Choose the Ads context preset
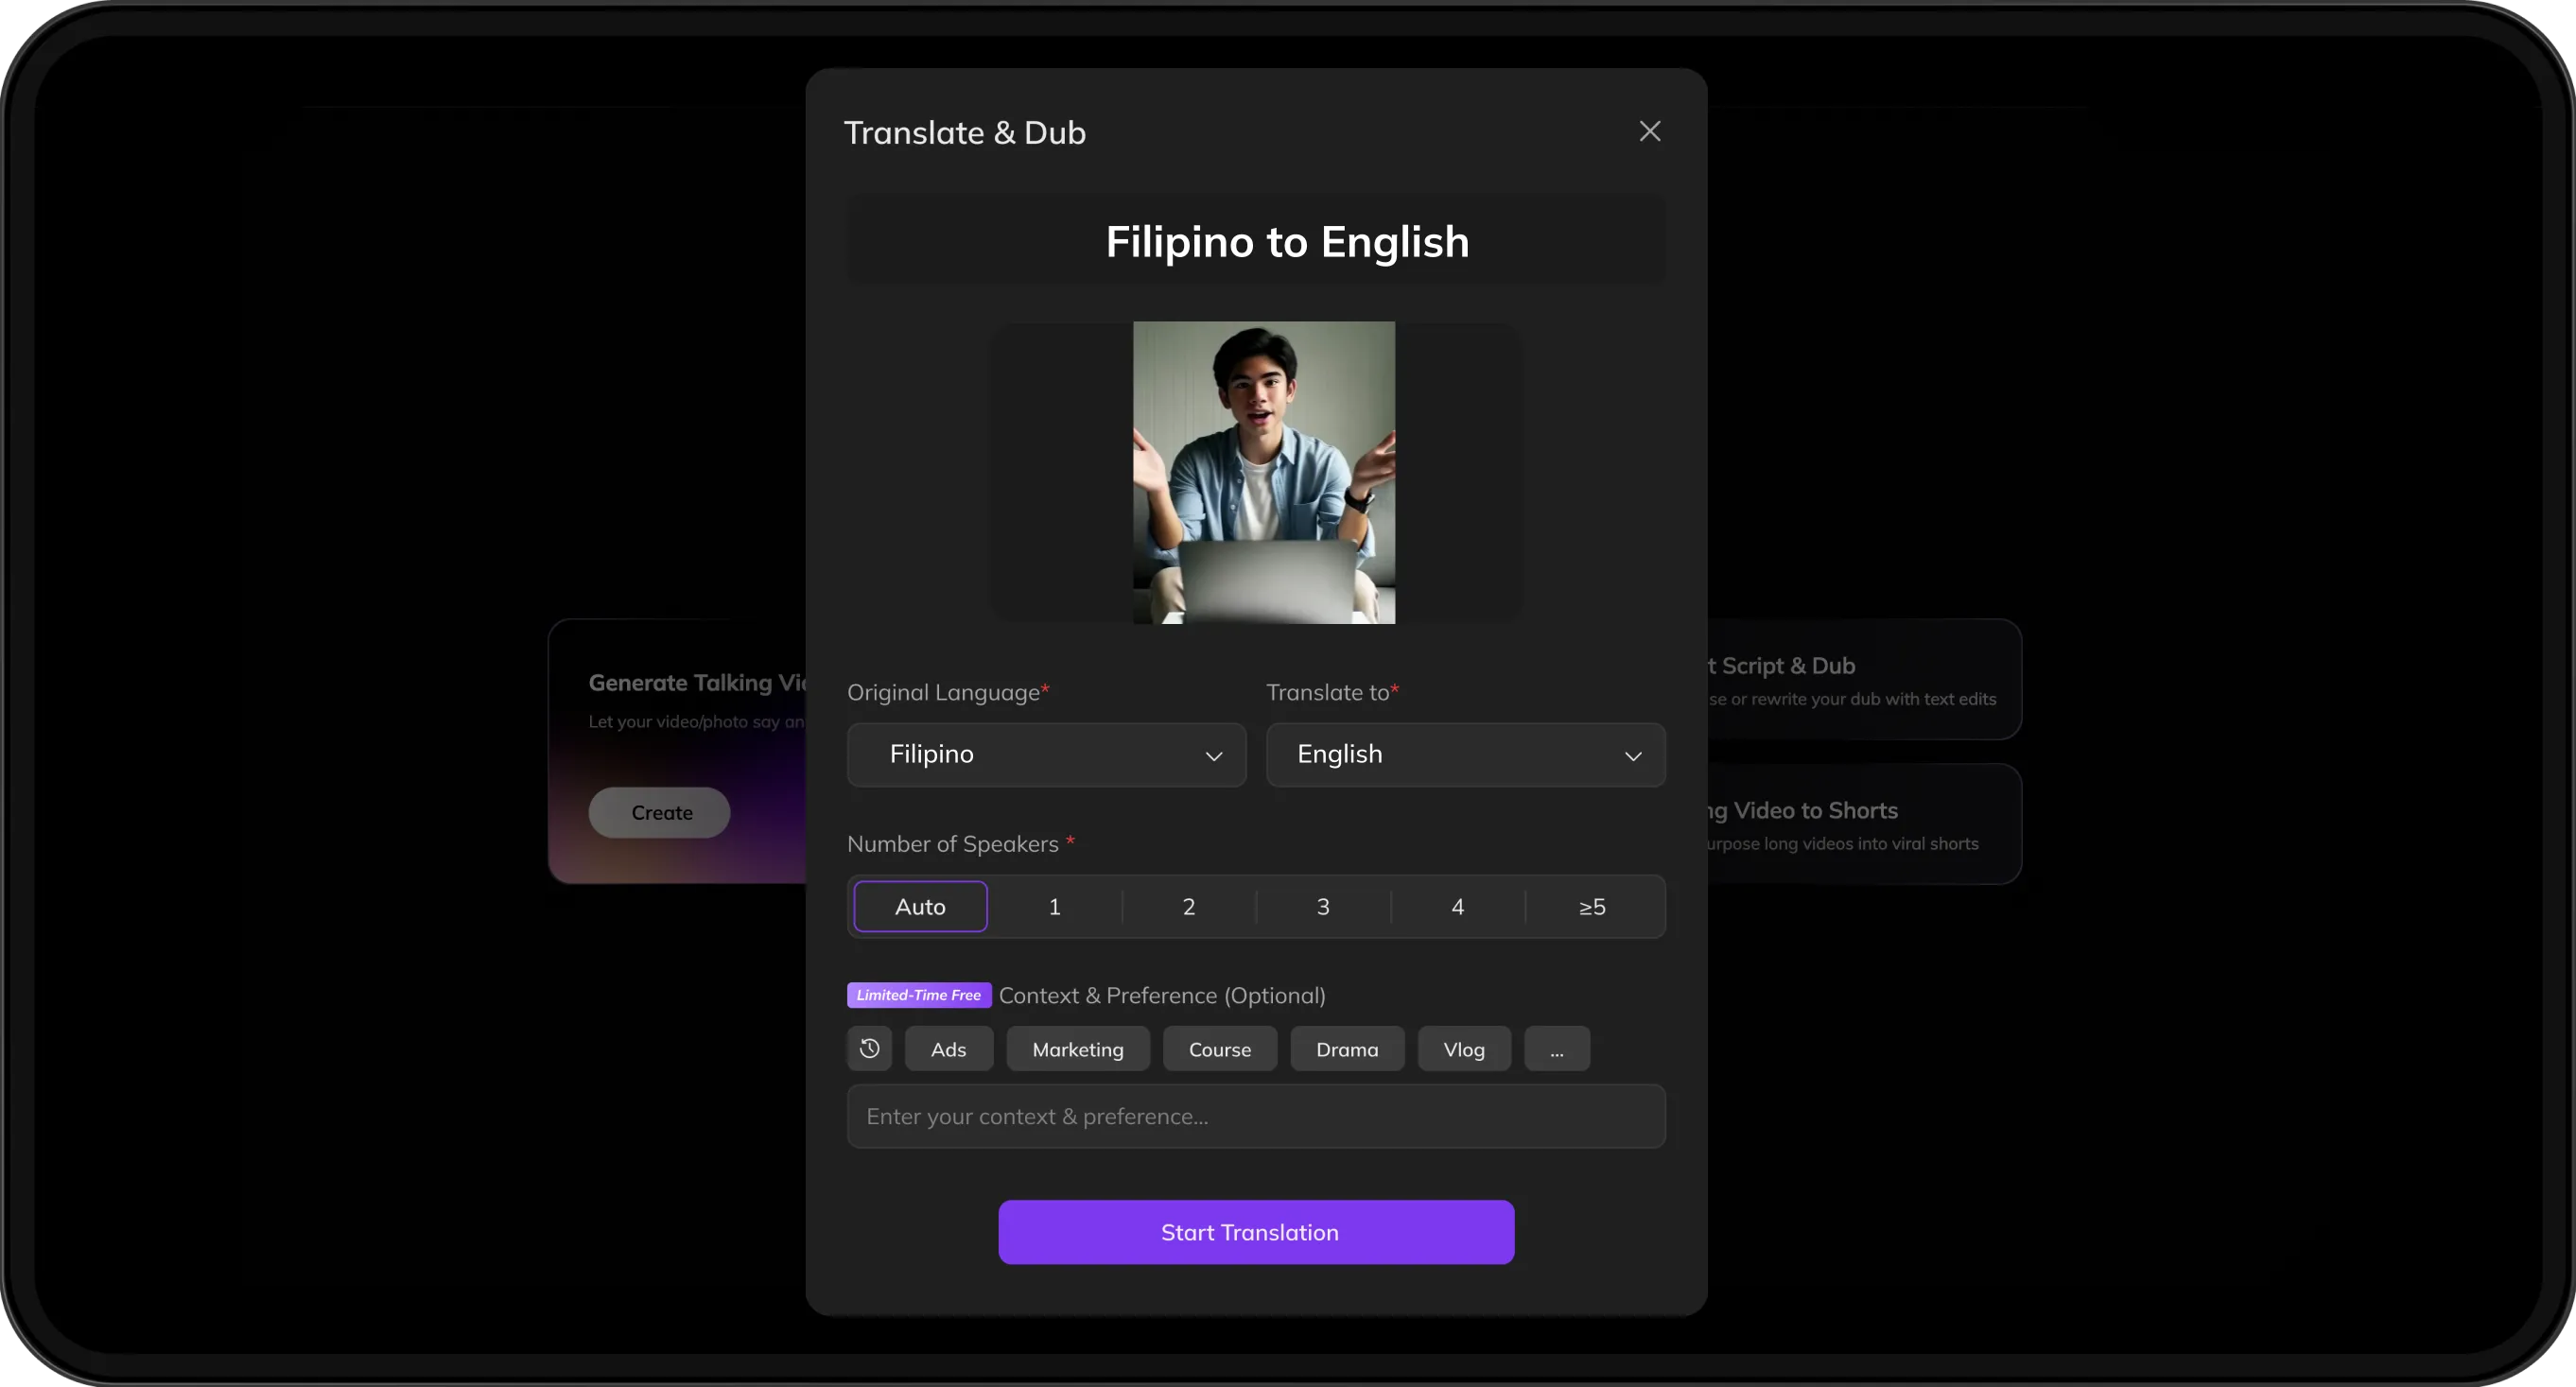The width and height of the screenshot is (2576, 1387). [948, 1049]
